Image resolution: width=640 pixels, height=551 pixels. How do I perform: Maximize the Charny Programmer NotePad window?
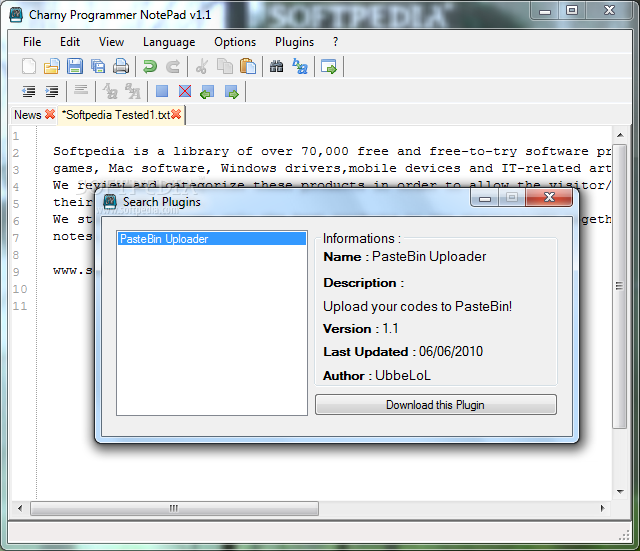572,10
